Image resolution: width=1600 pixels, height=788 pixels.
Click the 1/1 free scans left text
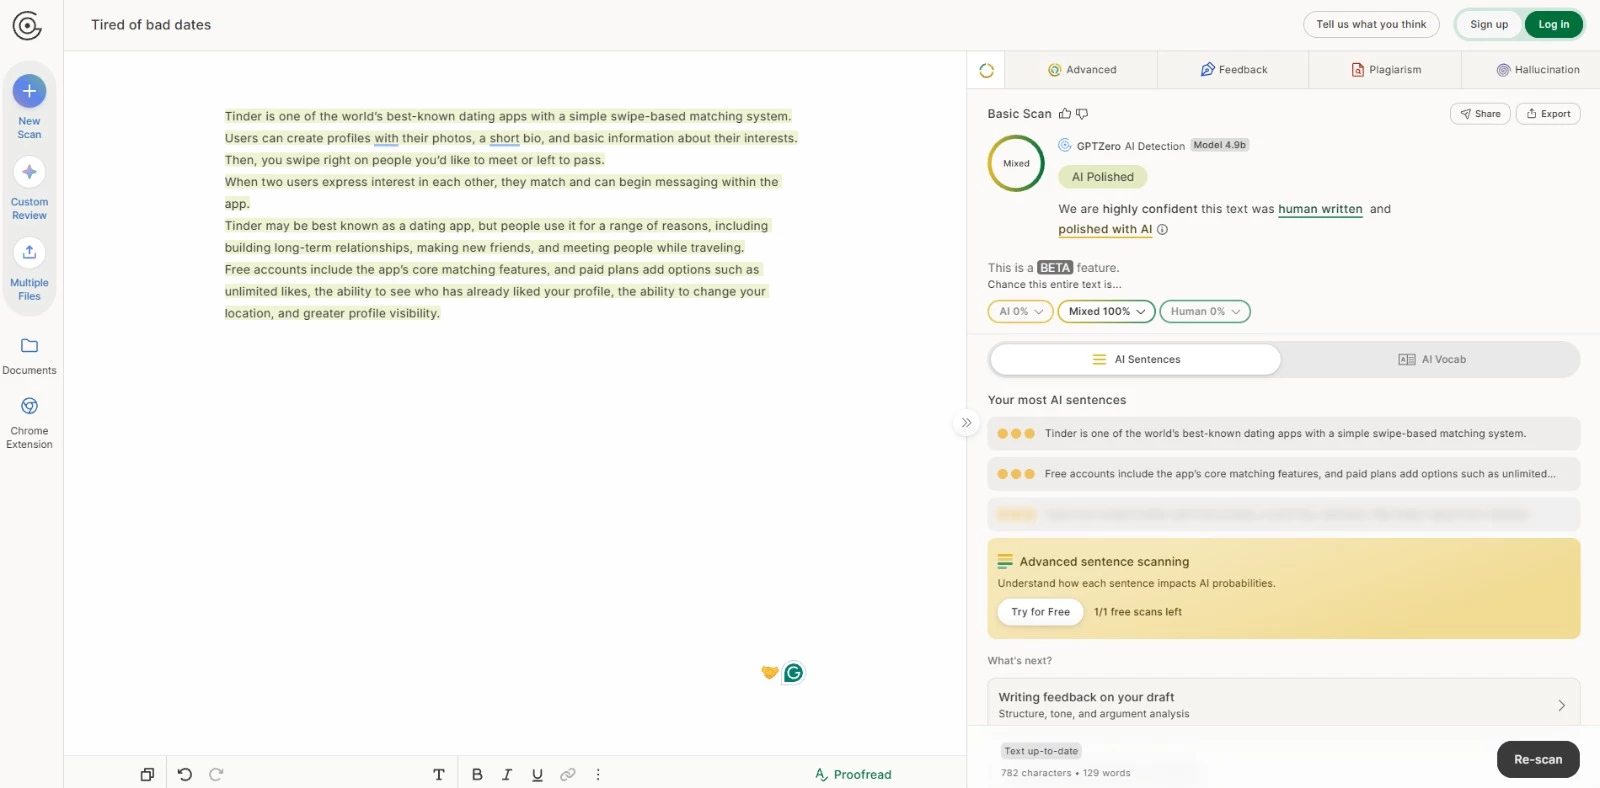(x=1138, y=612)
